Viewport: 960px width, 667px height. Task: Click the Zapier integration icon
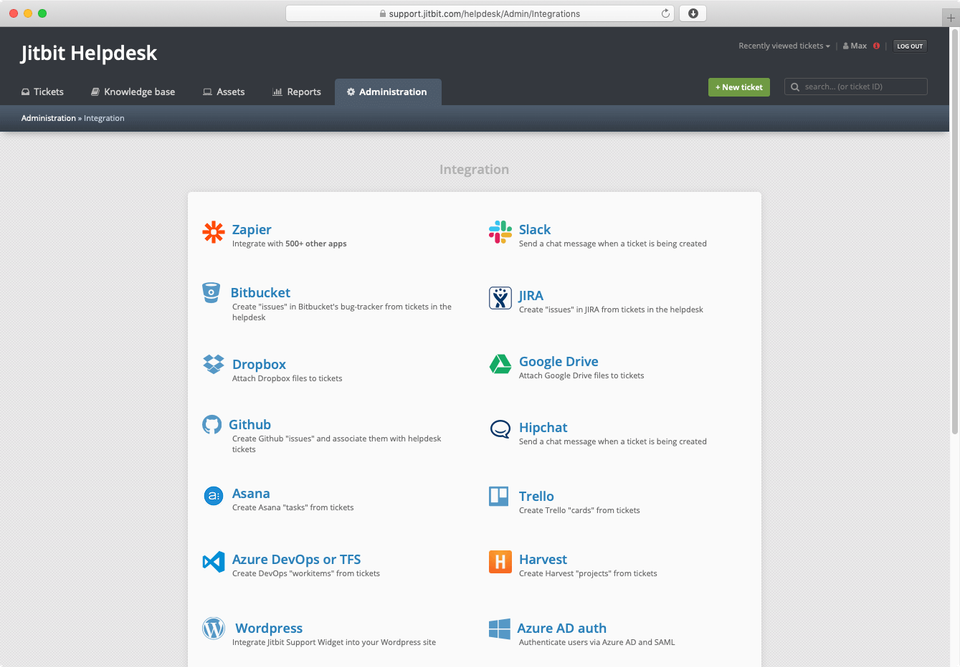click(x=212, y=232)
